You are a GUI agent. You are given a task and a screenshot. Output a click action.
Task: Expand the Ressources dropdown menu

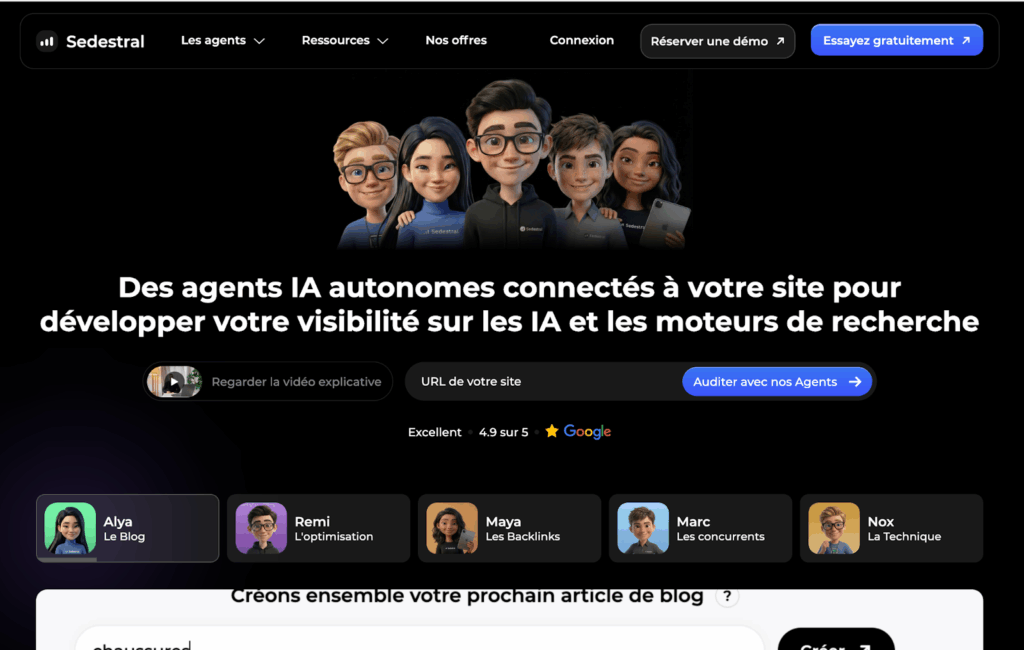tap(345, 41)
